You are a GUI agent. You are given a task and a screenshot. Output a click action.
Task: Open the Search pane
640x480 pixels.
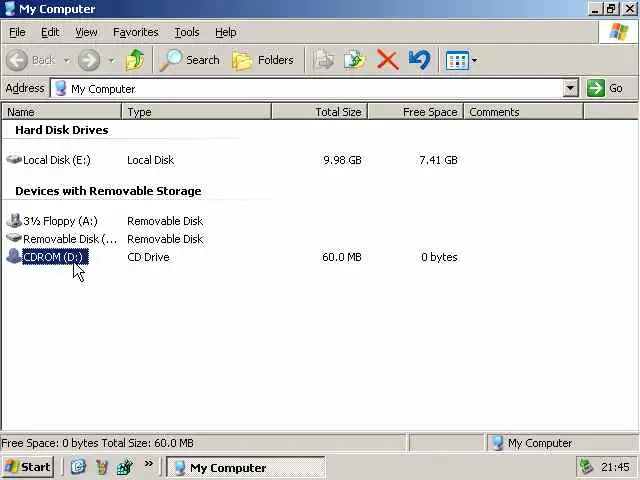point(190,60)
